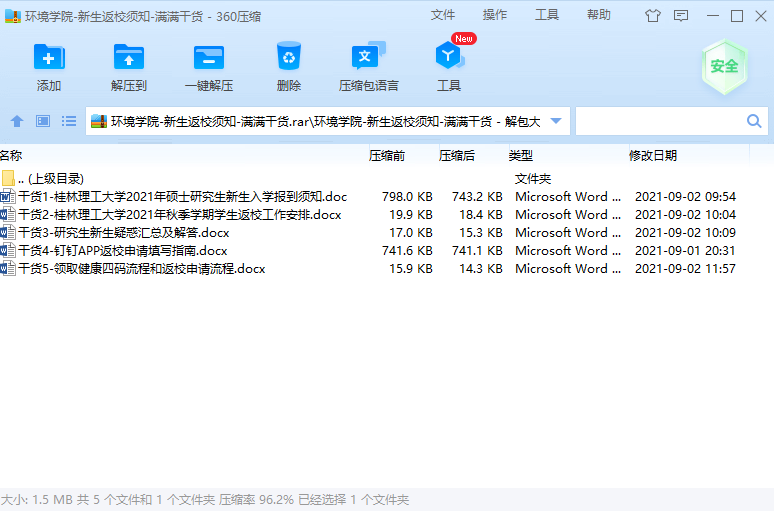Image resolution: width=774 pixels, height=511 pixels.
Task: Open the 帮助 menu
Action: [x=599, y=15]
